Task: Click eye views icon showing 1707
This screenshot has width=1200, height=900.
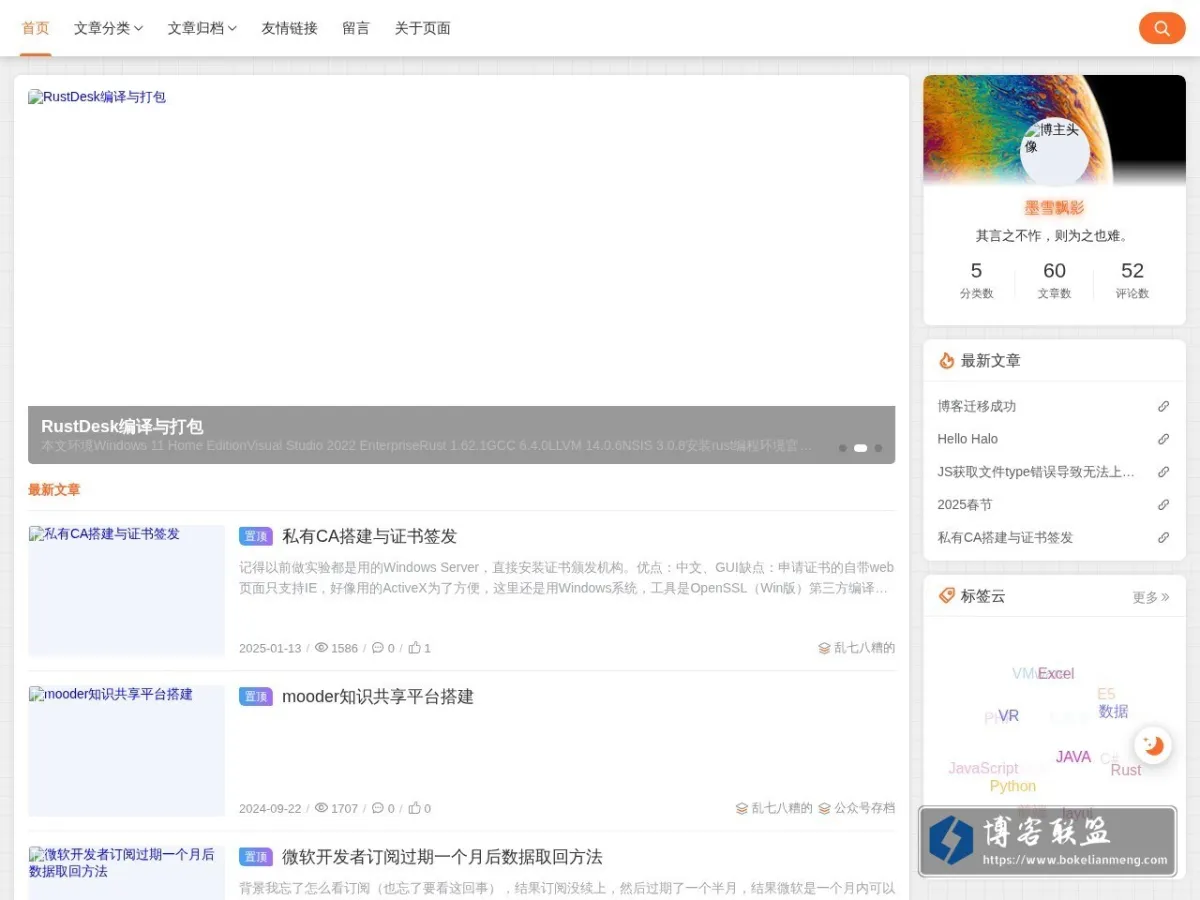Action: pos(321,808)
